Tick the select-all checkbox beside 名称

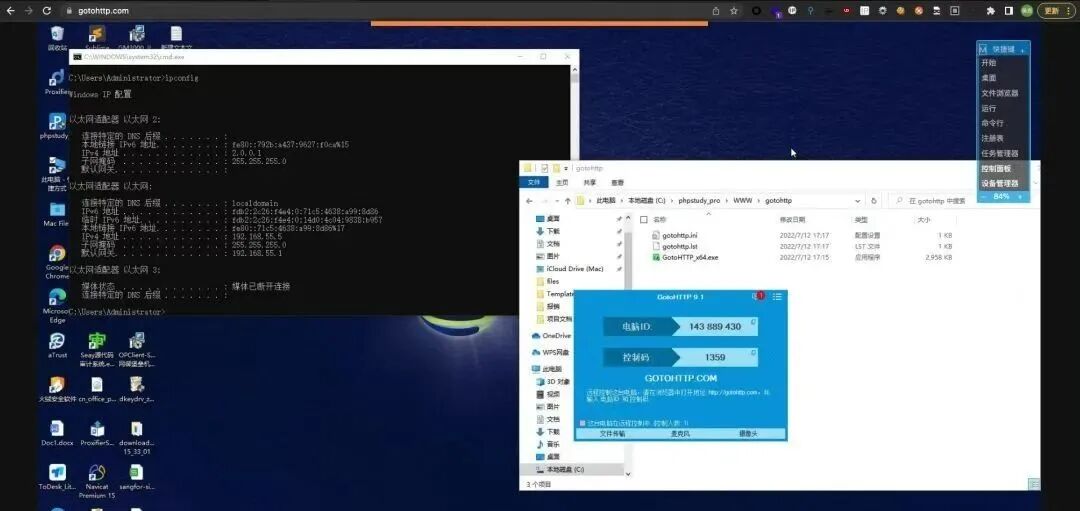(x=643, y=220)
